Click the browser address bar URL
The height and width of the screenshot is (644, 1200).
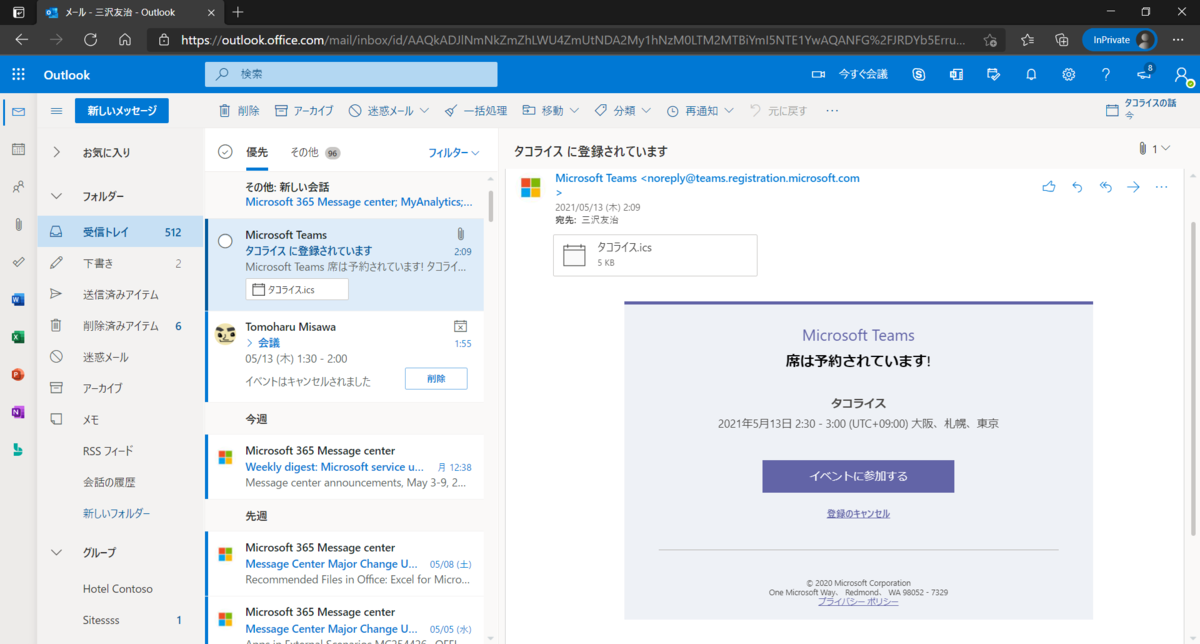(x=575, y=40)
